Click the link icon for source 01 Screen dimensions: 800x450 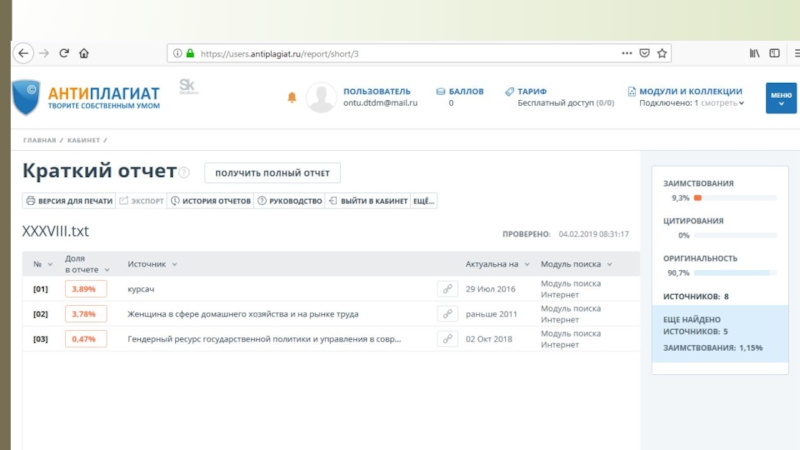[447, 289]
